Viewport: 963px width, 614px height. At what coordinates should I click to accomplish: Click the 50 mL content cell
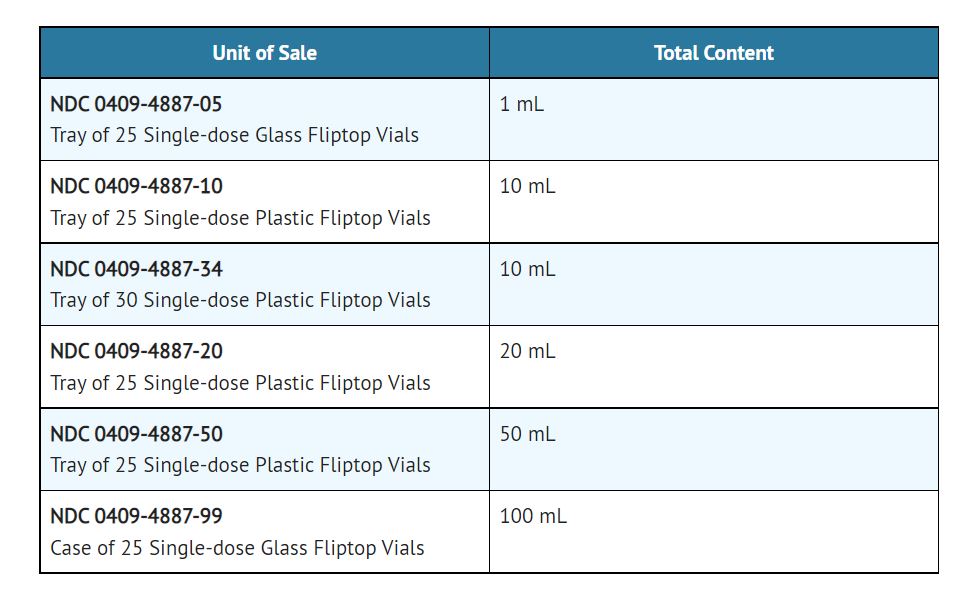(x=527, y=434)
